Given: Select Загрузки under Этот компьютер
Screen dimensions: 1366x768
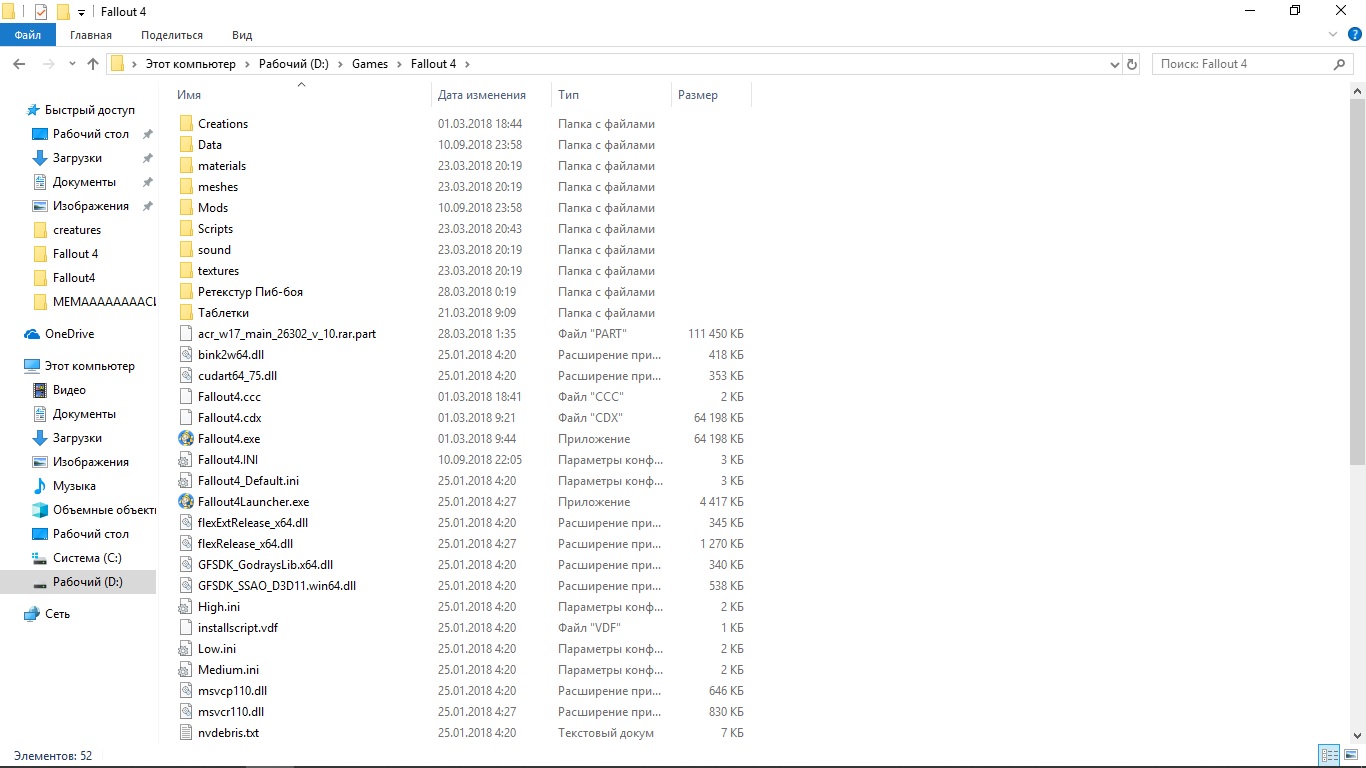Looking at the screenshot, I should (x=78, y=438).
